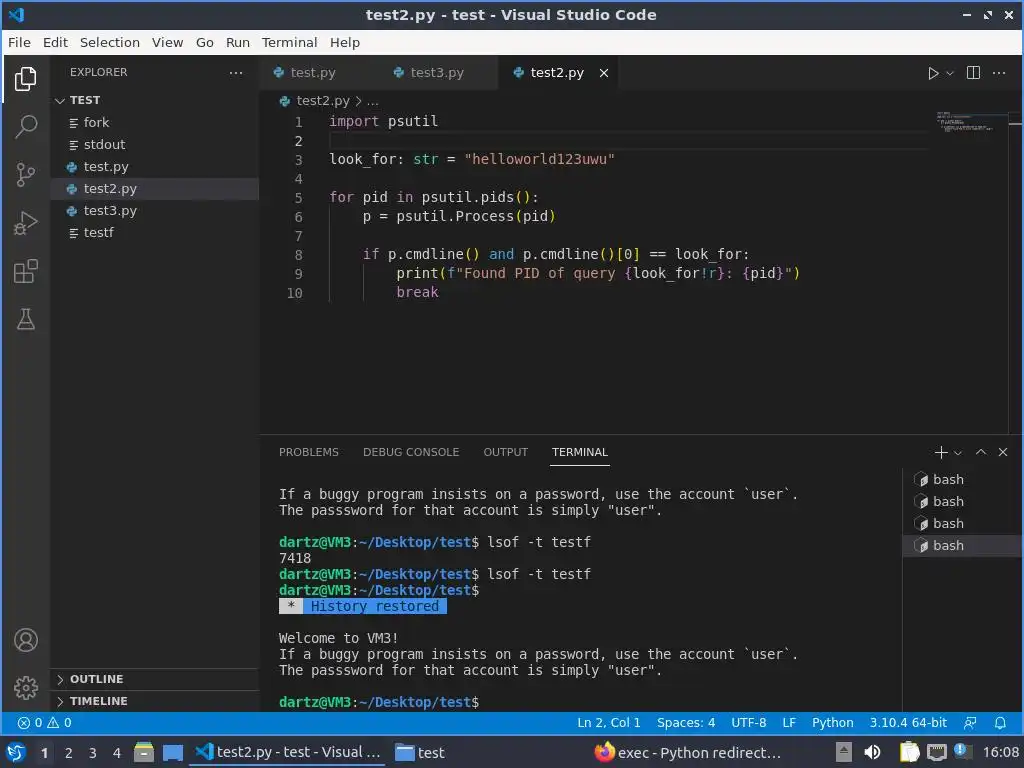Open the file manager icon in taskbar
Image resolution: width=1024 pixels, height=768 pixels.
click(x=144, y=752)
